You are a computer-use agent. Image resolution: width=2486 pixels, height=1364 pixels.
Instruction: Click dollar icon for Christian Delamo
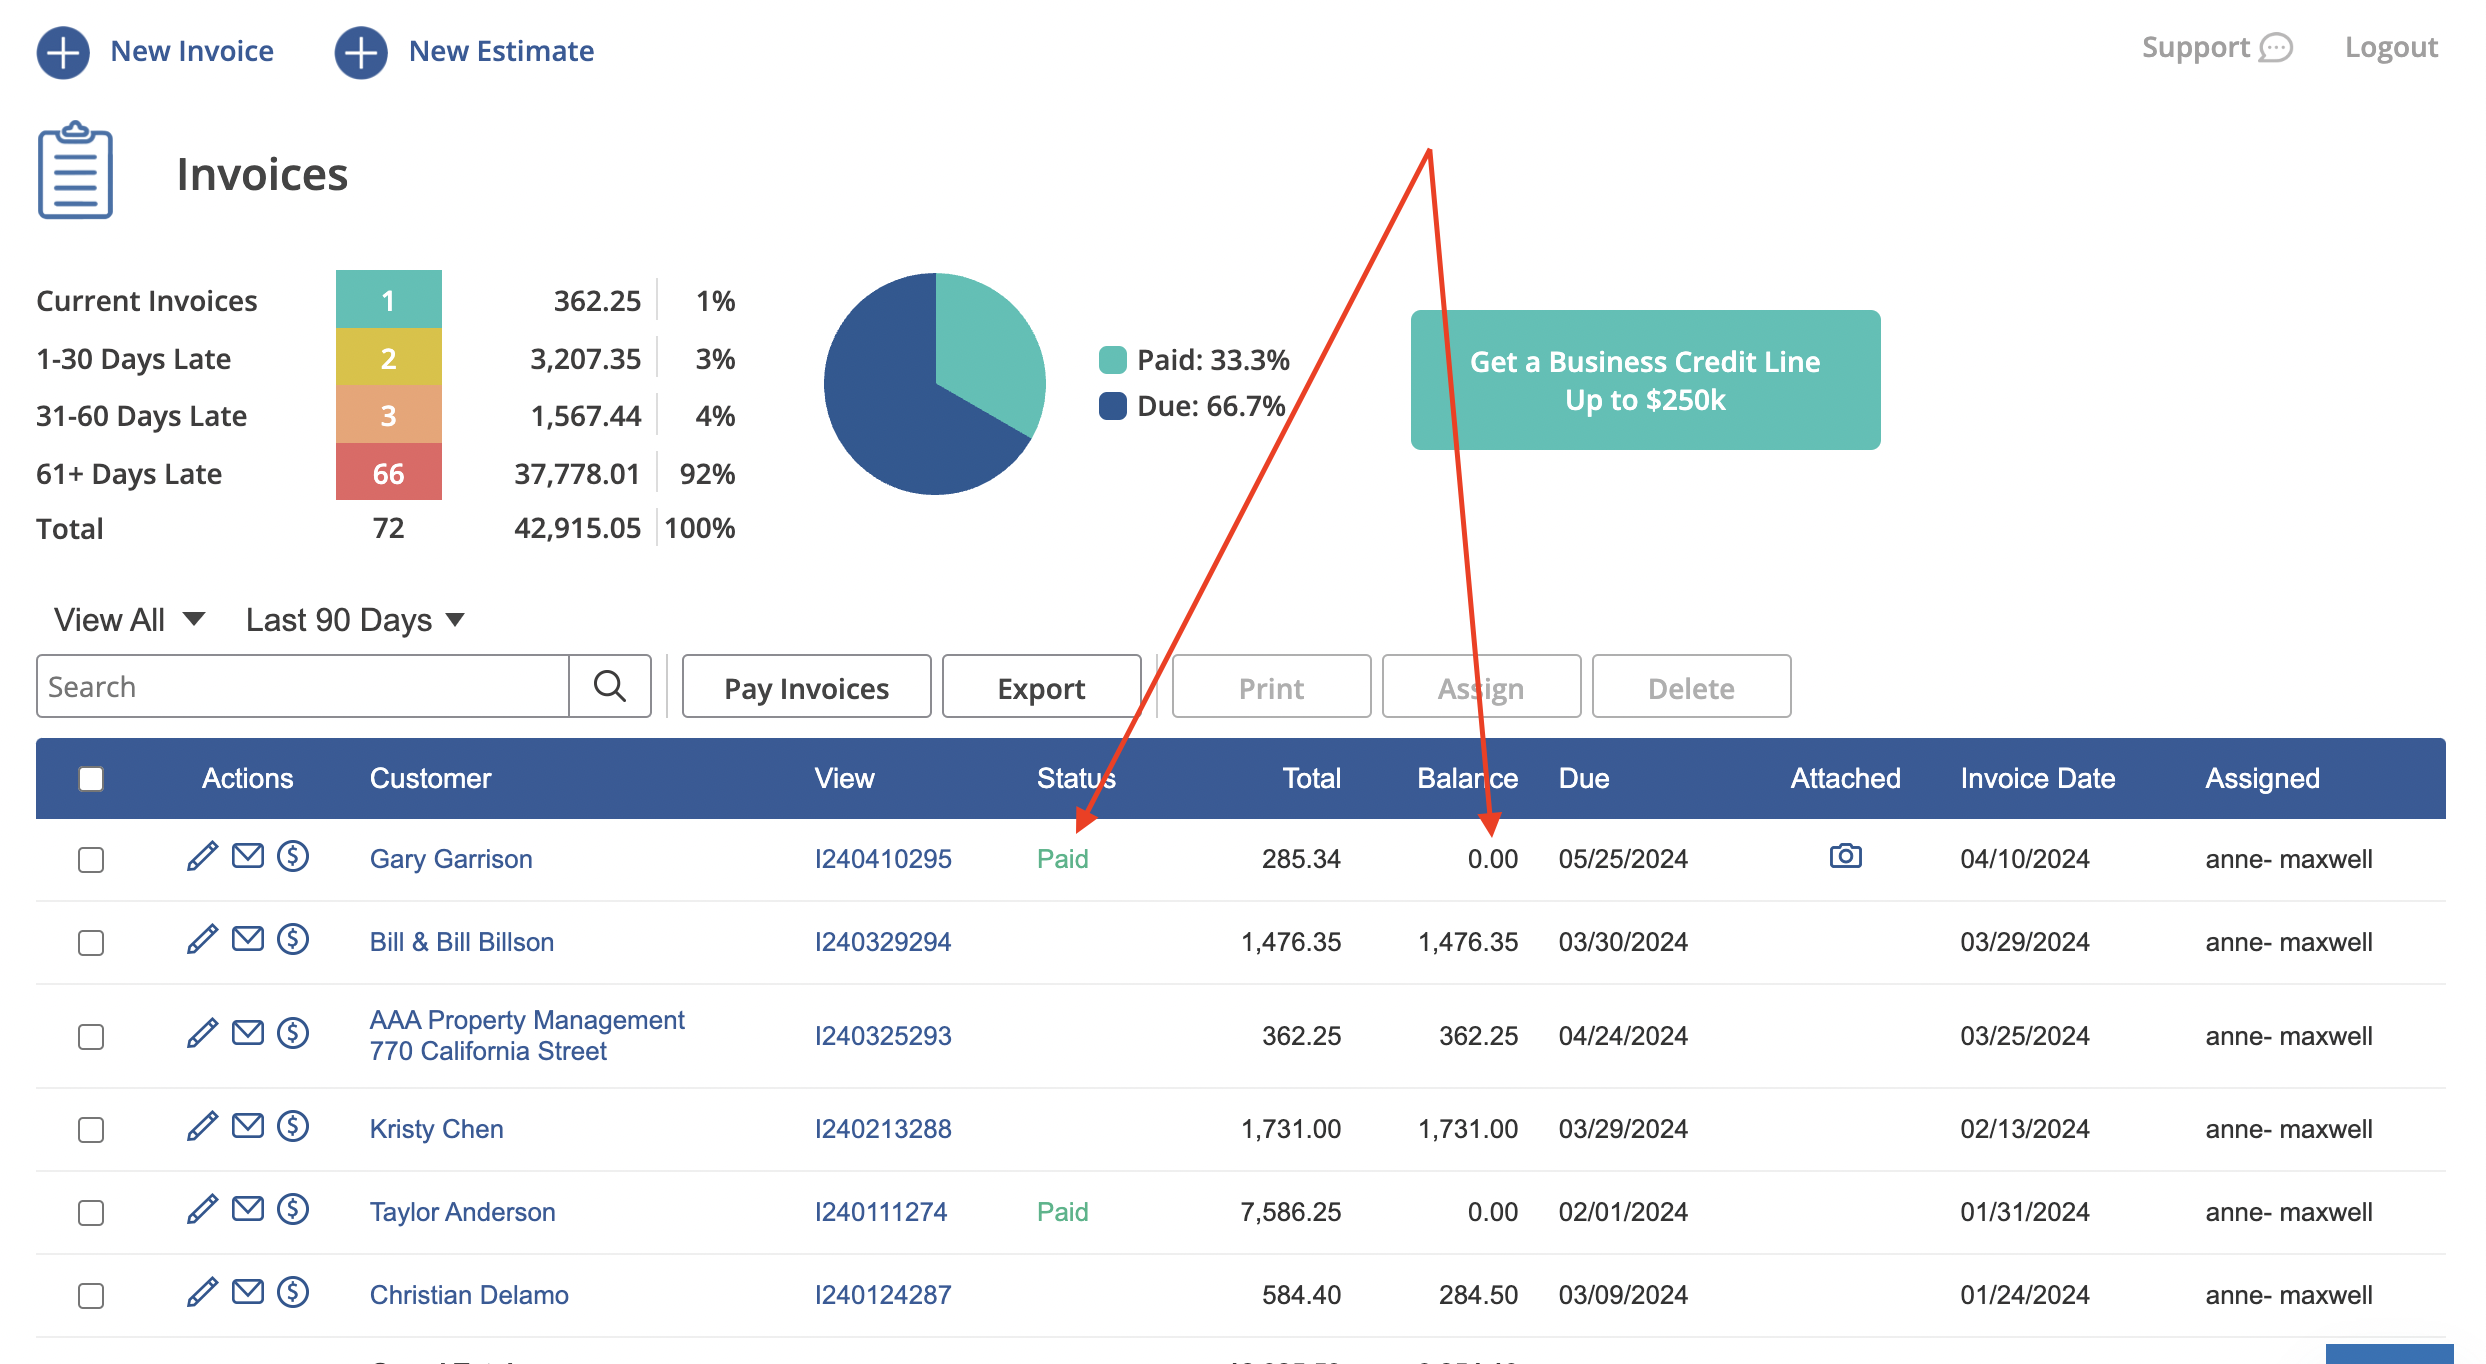(293, 1292)
